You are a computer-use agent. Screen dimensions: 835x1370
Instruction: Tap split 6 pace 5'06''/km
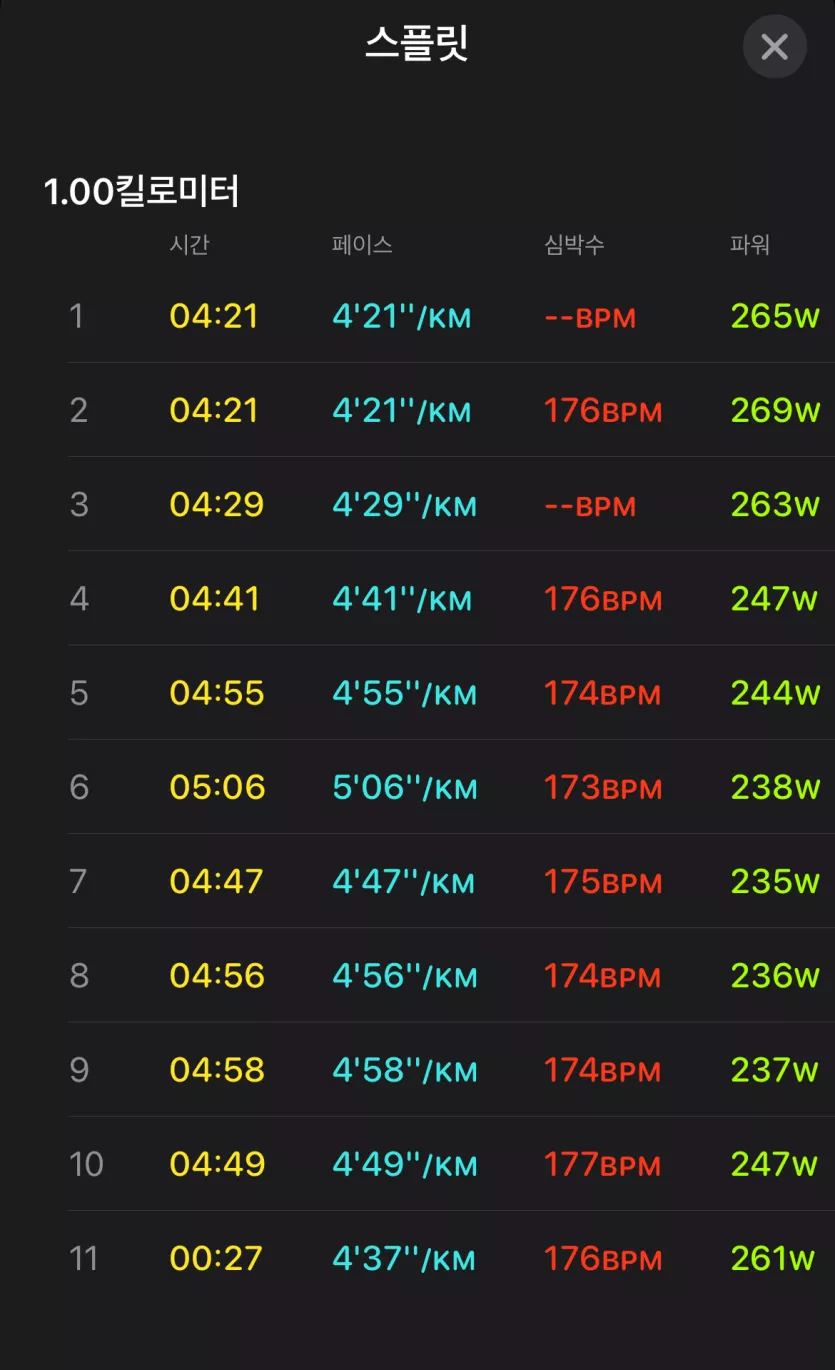(x=404, y=787)
